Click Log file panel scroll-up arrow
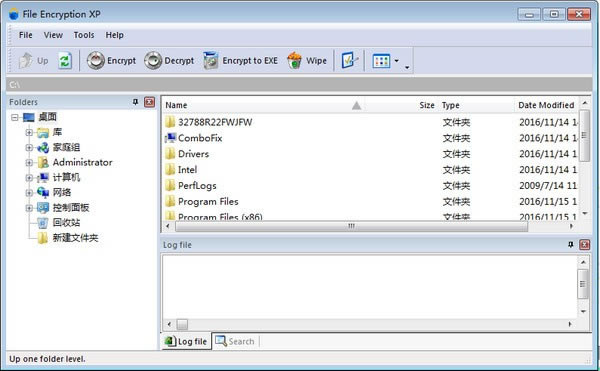 click(x=583, y=262)
